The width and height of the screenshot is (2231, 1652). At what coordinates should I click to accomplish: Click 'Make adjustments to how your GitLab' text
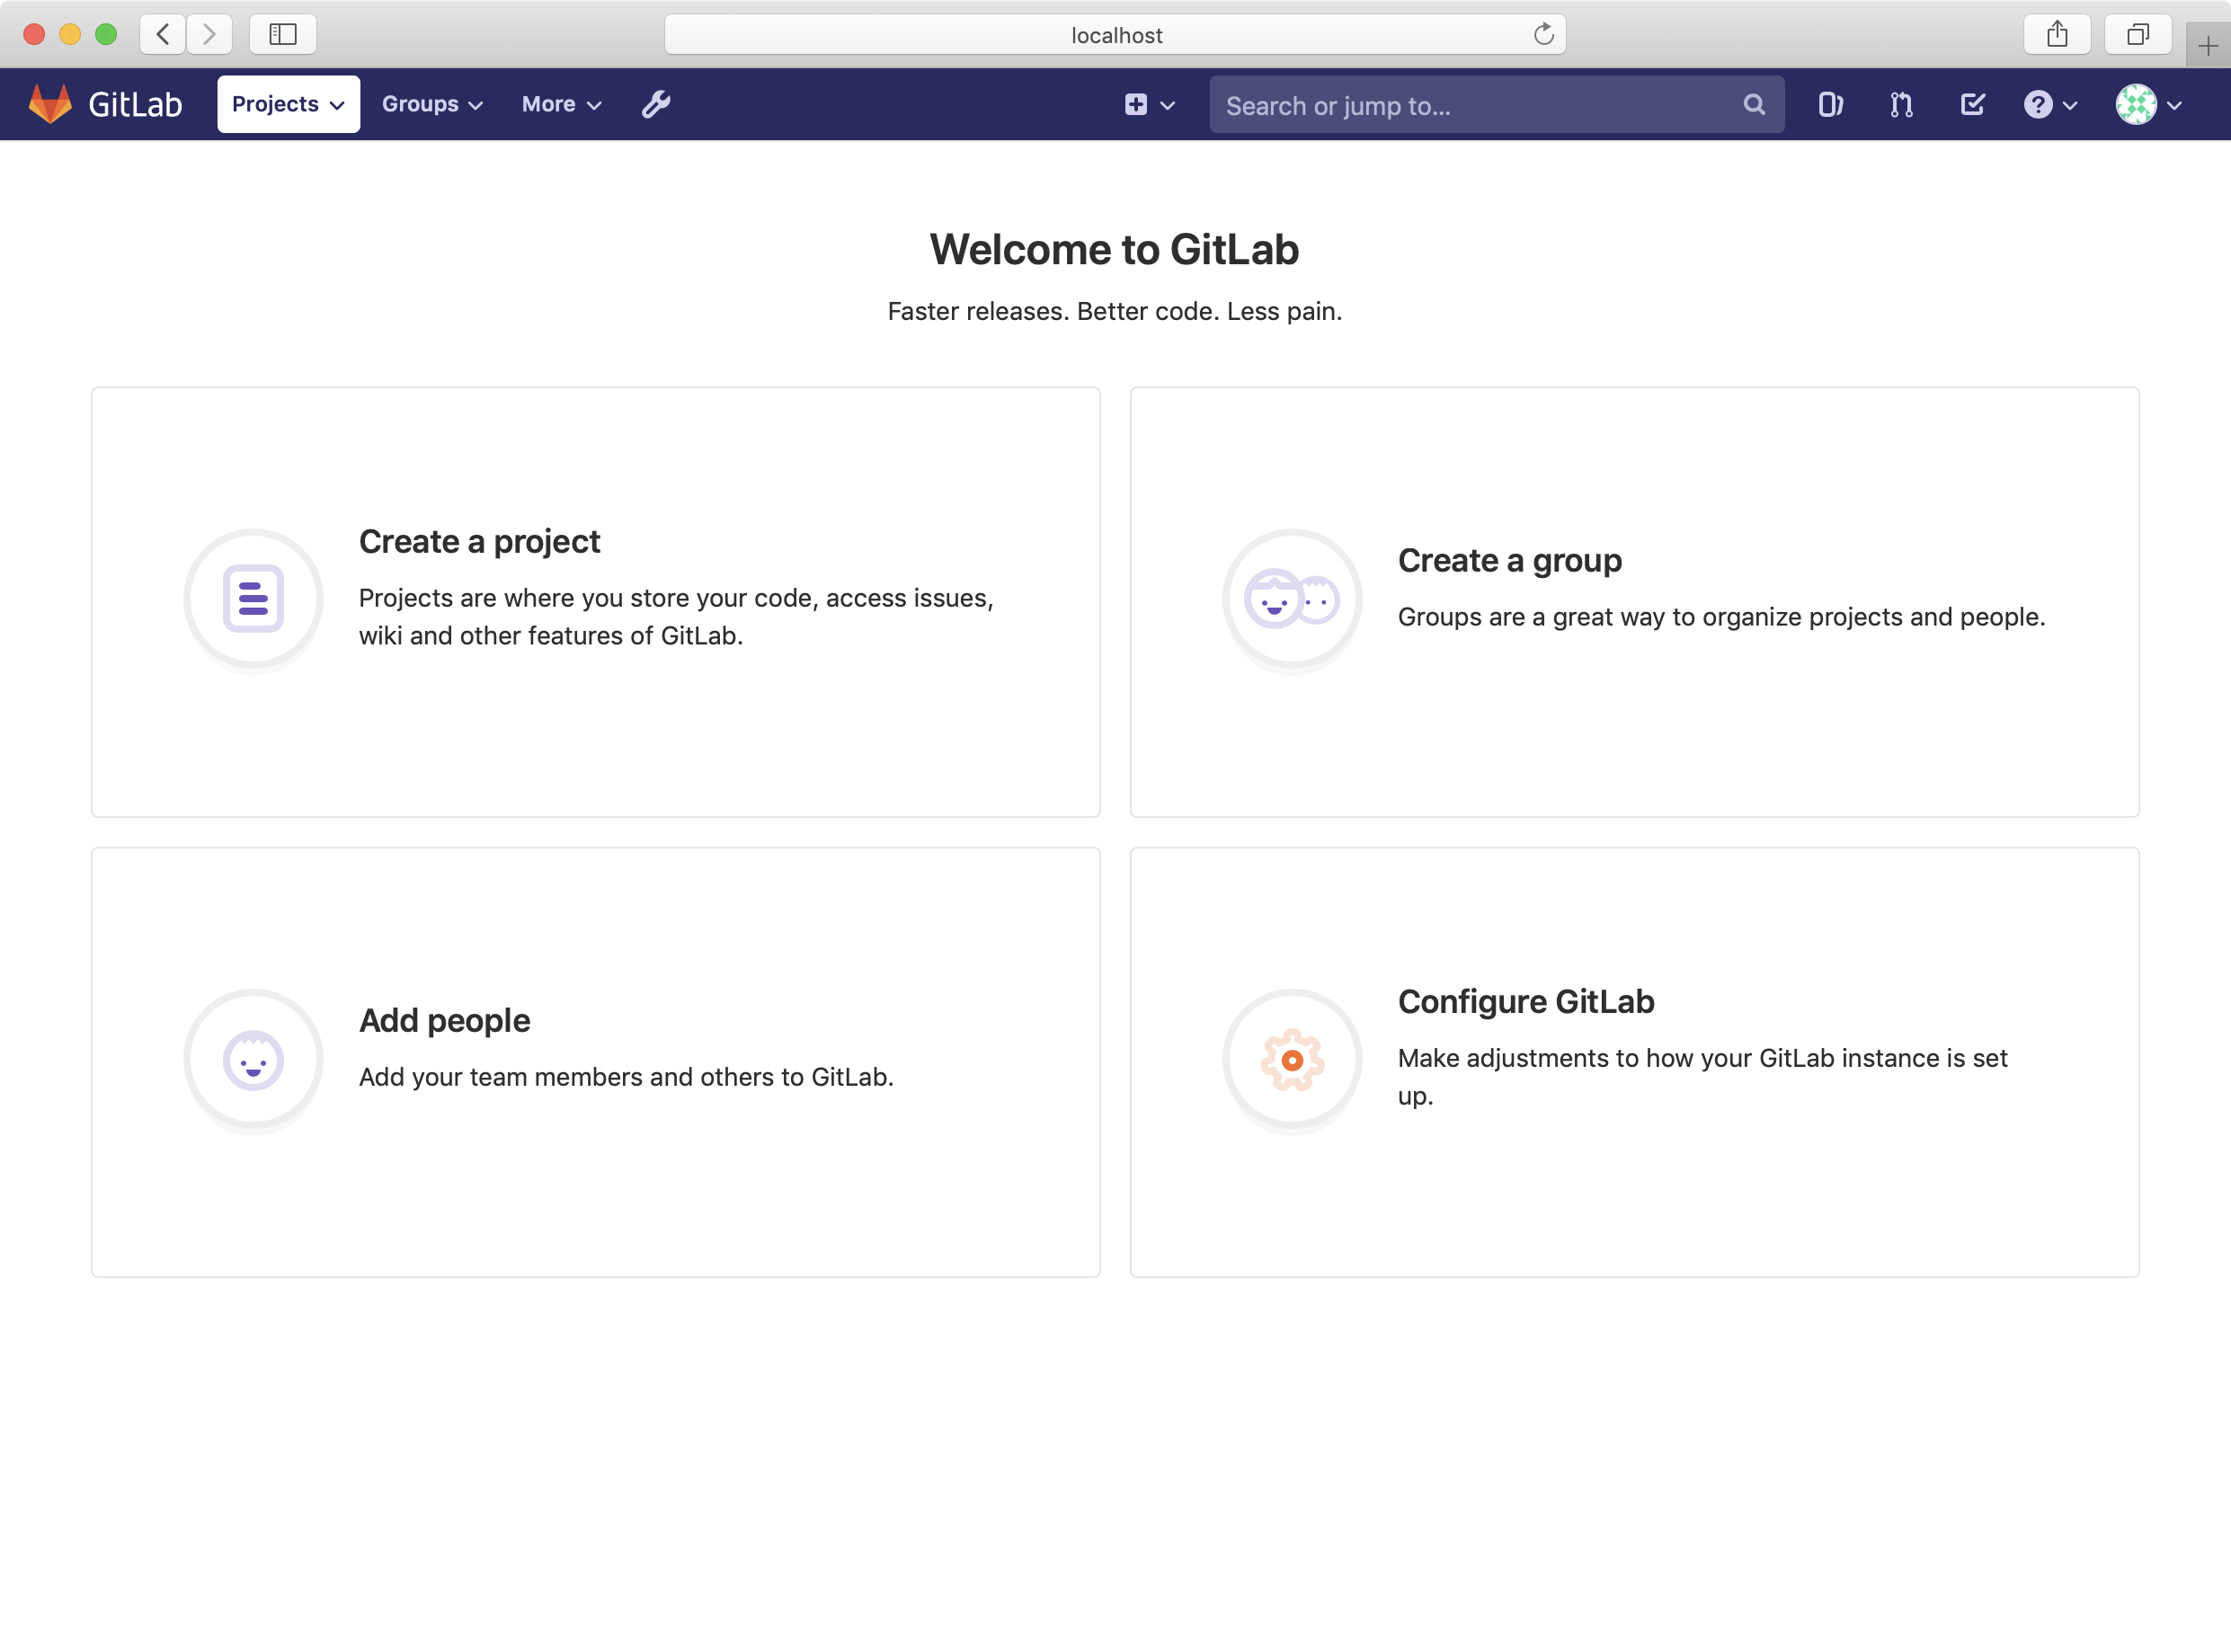point(1702,1076)
